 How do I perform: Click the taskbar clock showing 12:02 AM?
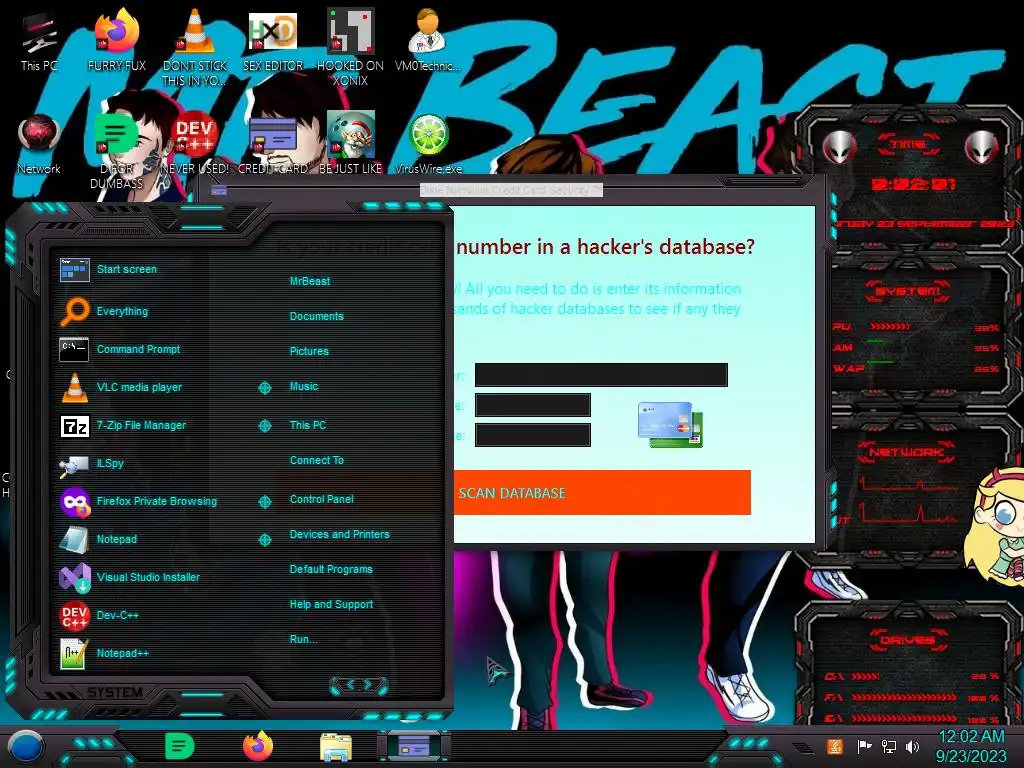coord(971,746)
